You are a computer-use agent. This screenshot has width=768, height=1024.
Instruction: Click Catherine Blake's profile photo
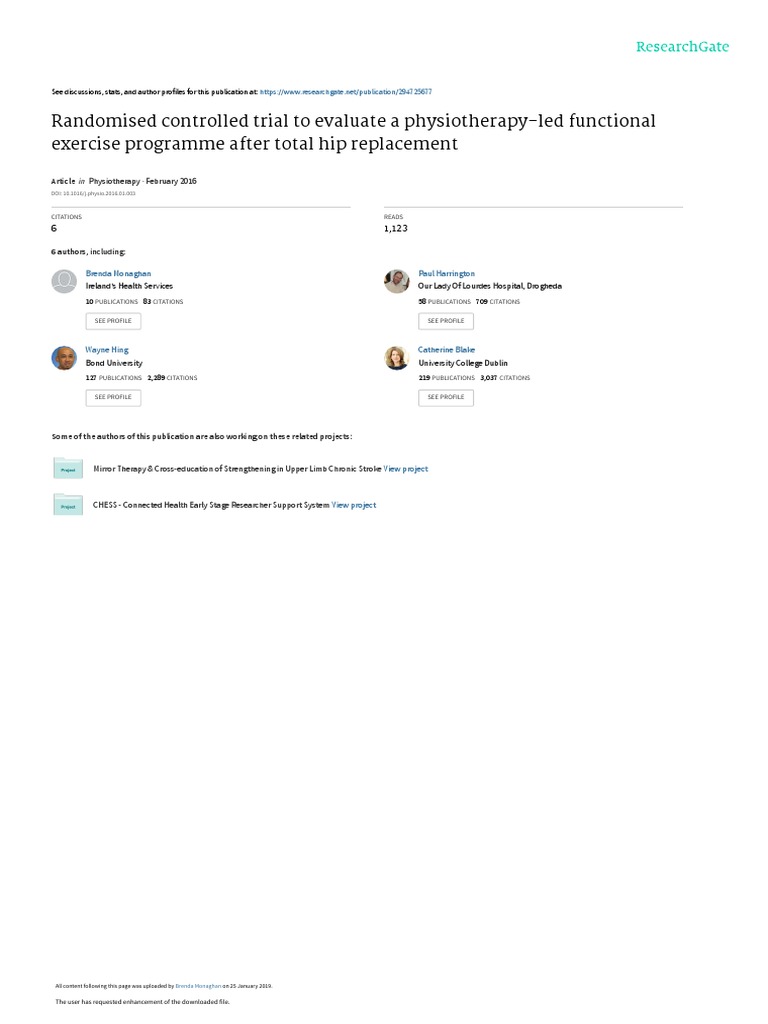pyautogui.click(x=396, y=358)
